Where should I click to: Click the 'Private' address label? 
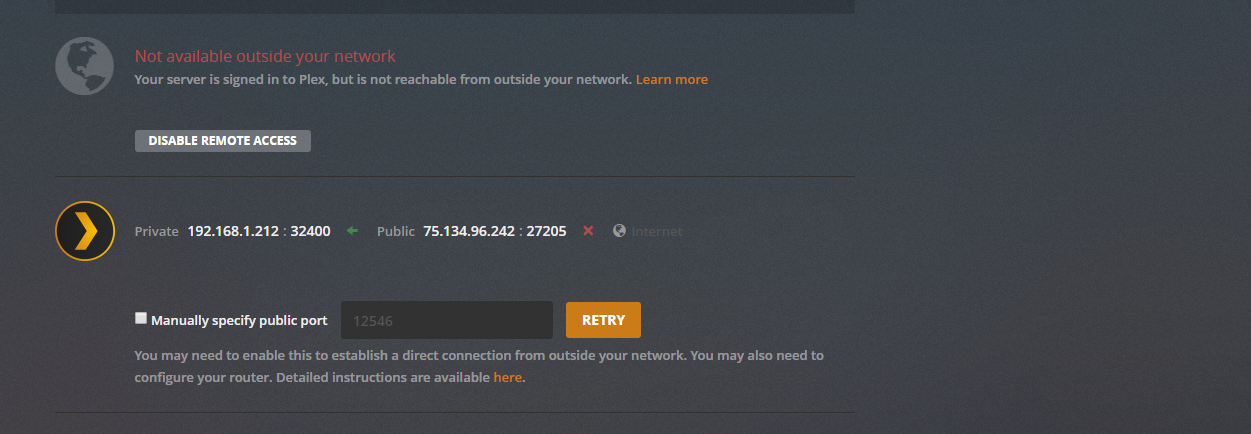coord(157,231)
